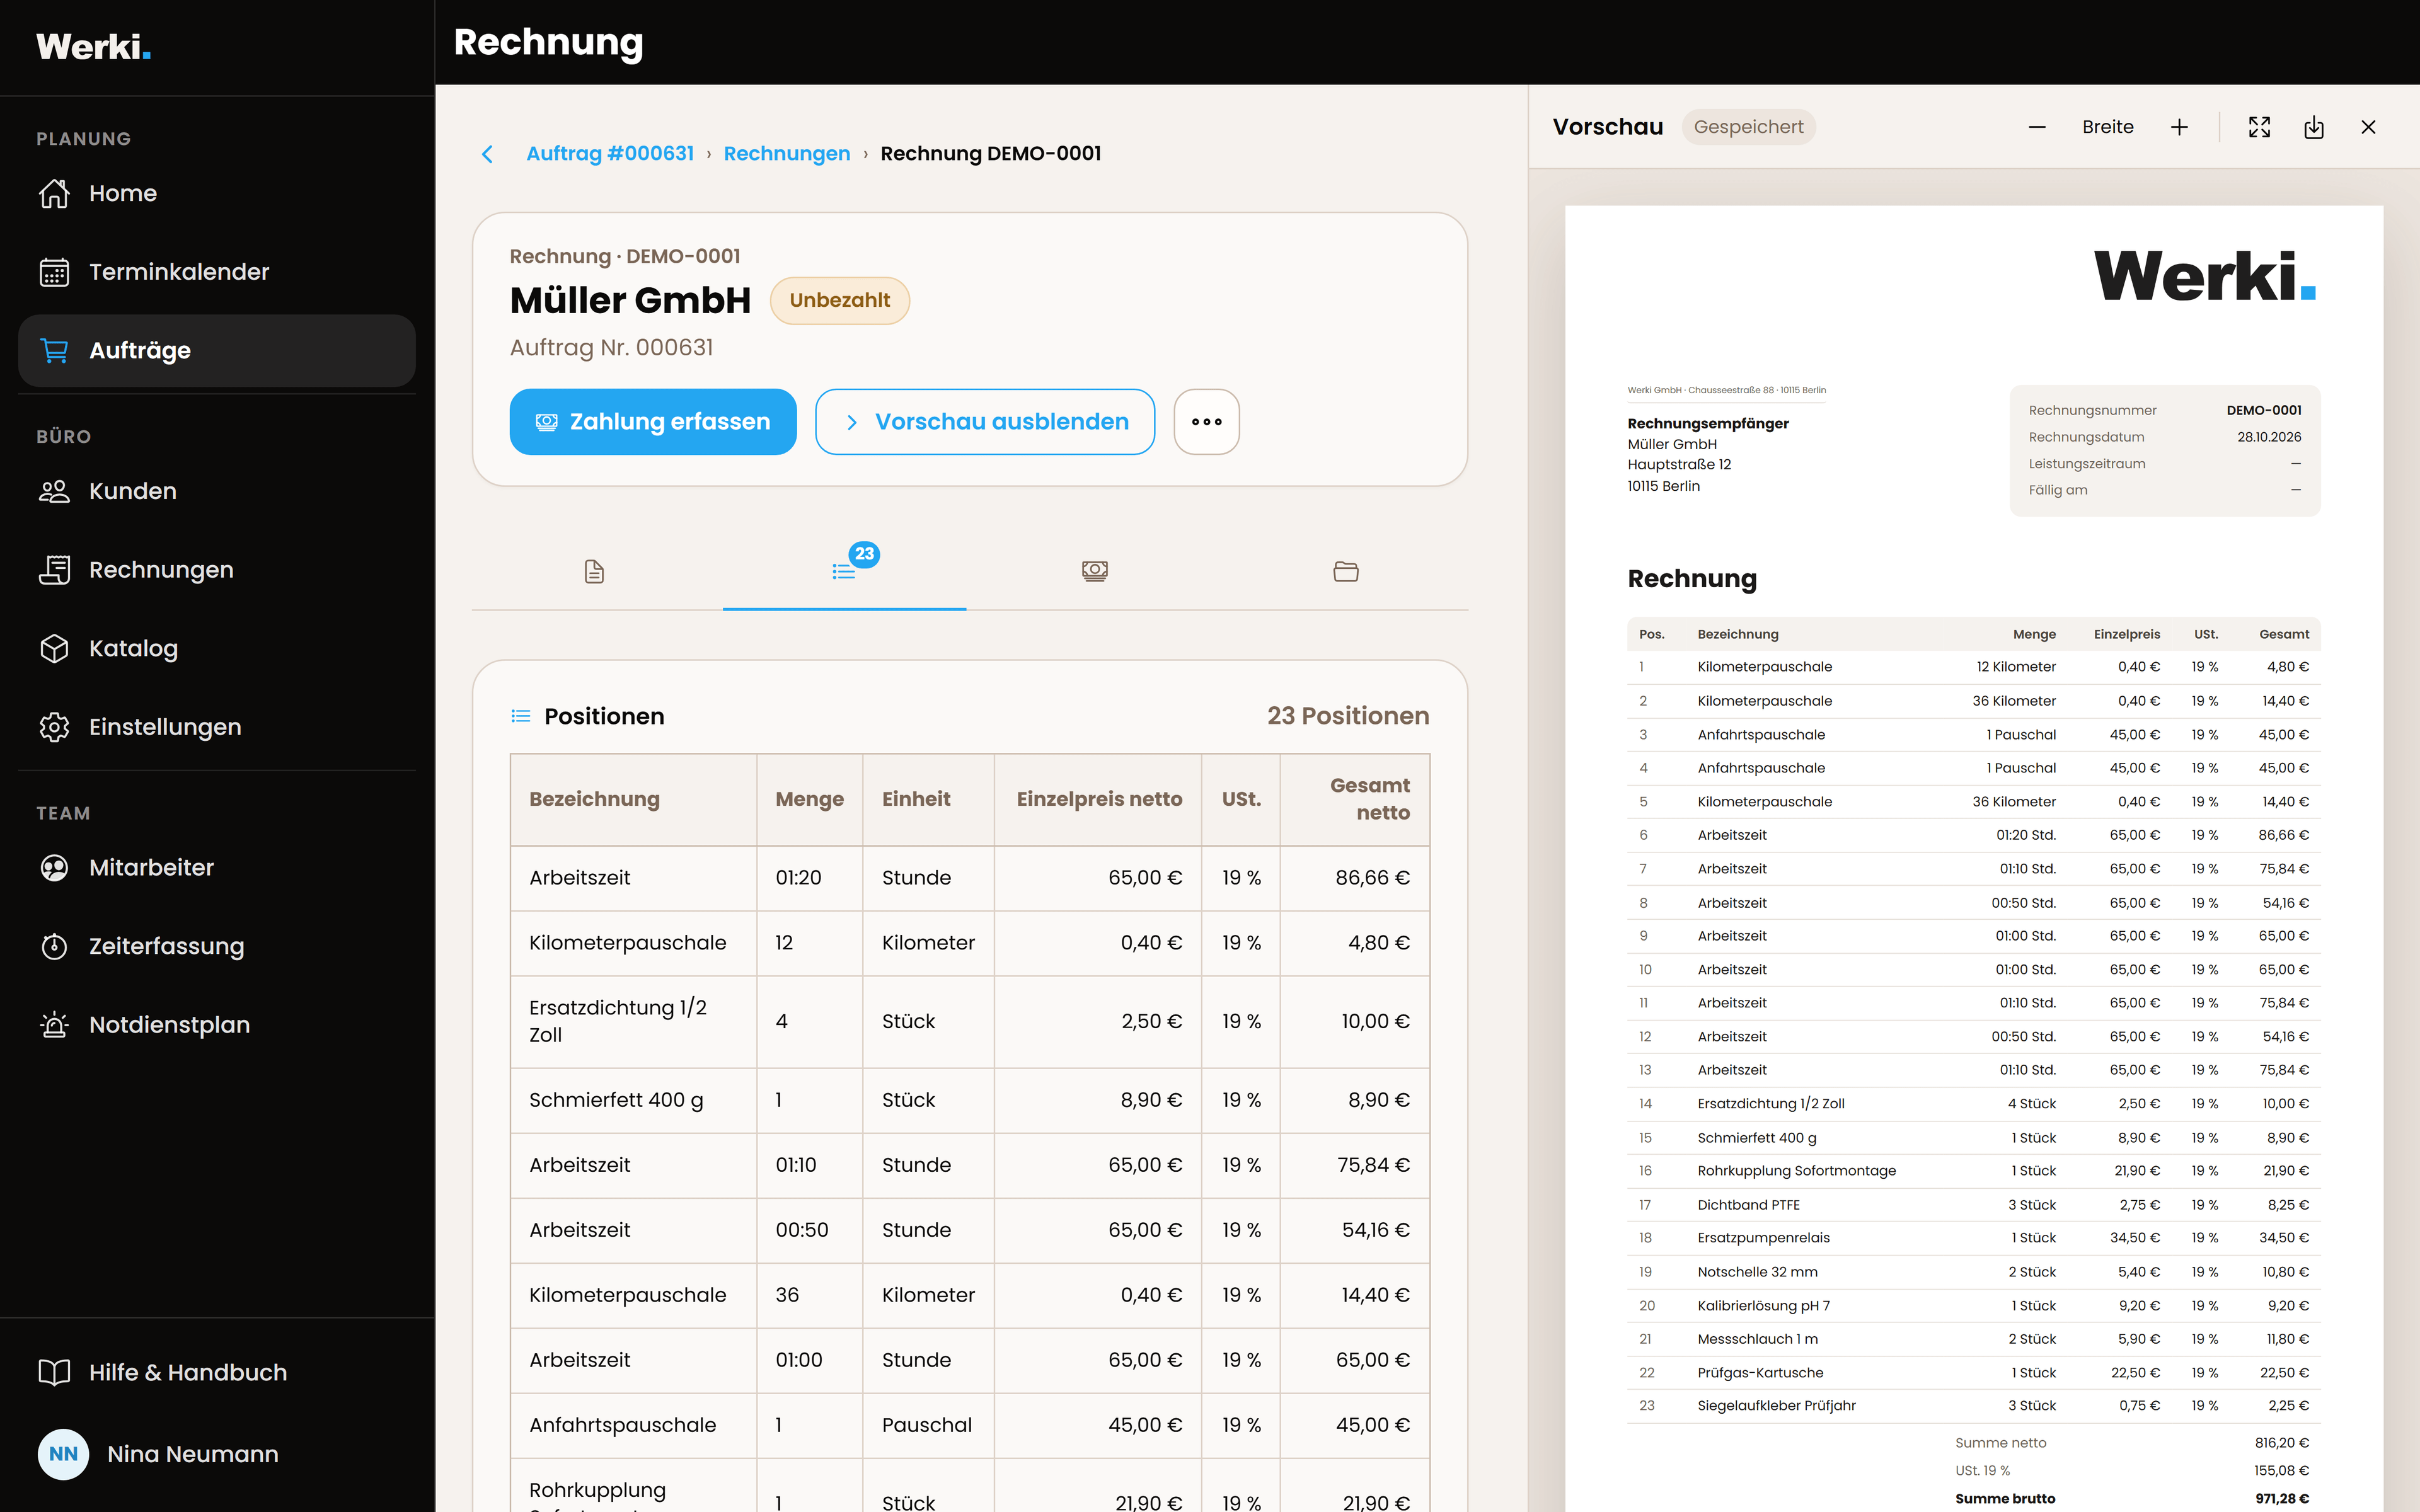Image resolution: width=2420 pixels, height=1512 pixels.
Task: Zoom out preview with minus icon
Action: point(2037,127)
